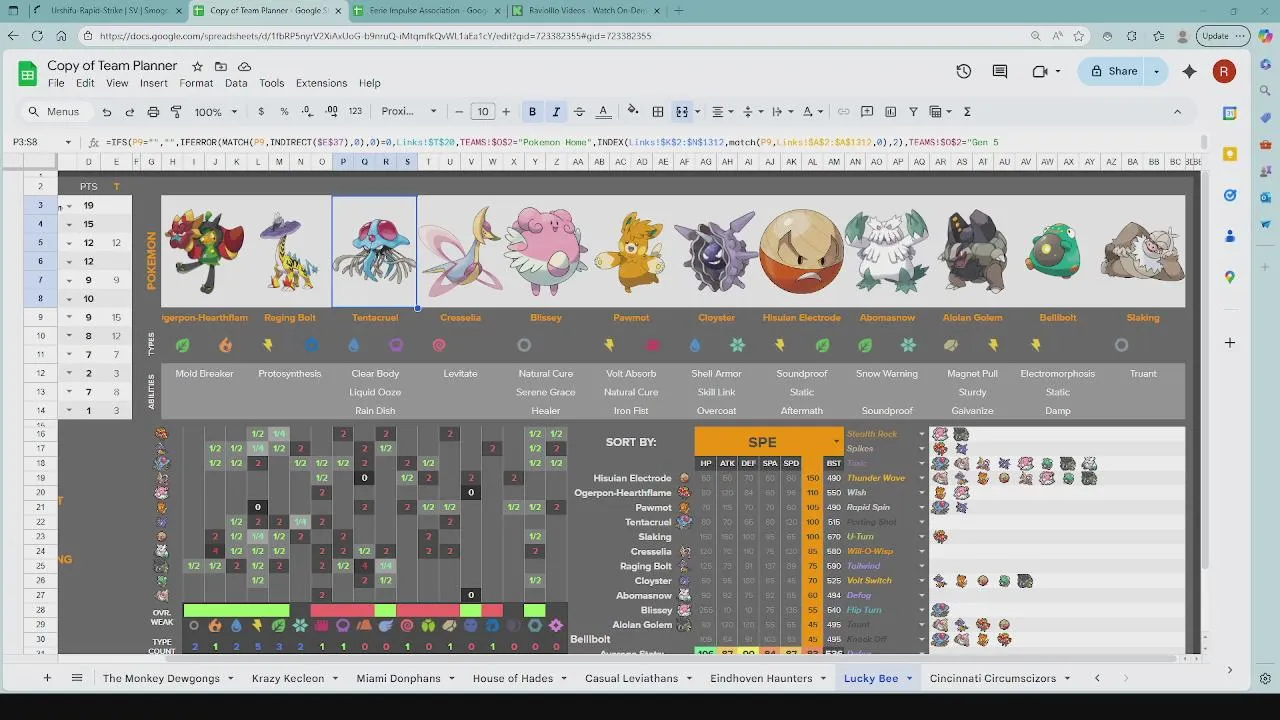Open text color picker
This screenshot has height=720, width=1280.
pos(603,112)
